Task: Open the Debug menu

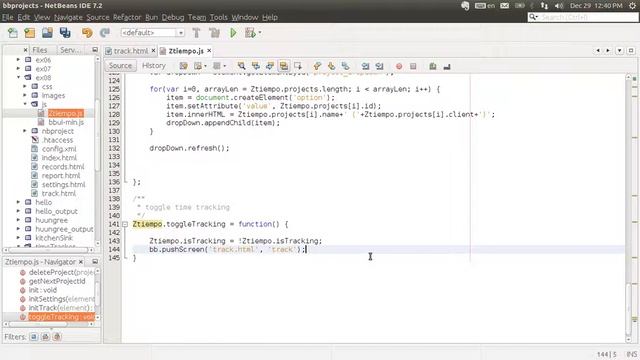Action: click(173, 17)
